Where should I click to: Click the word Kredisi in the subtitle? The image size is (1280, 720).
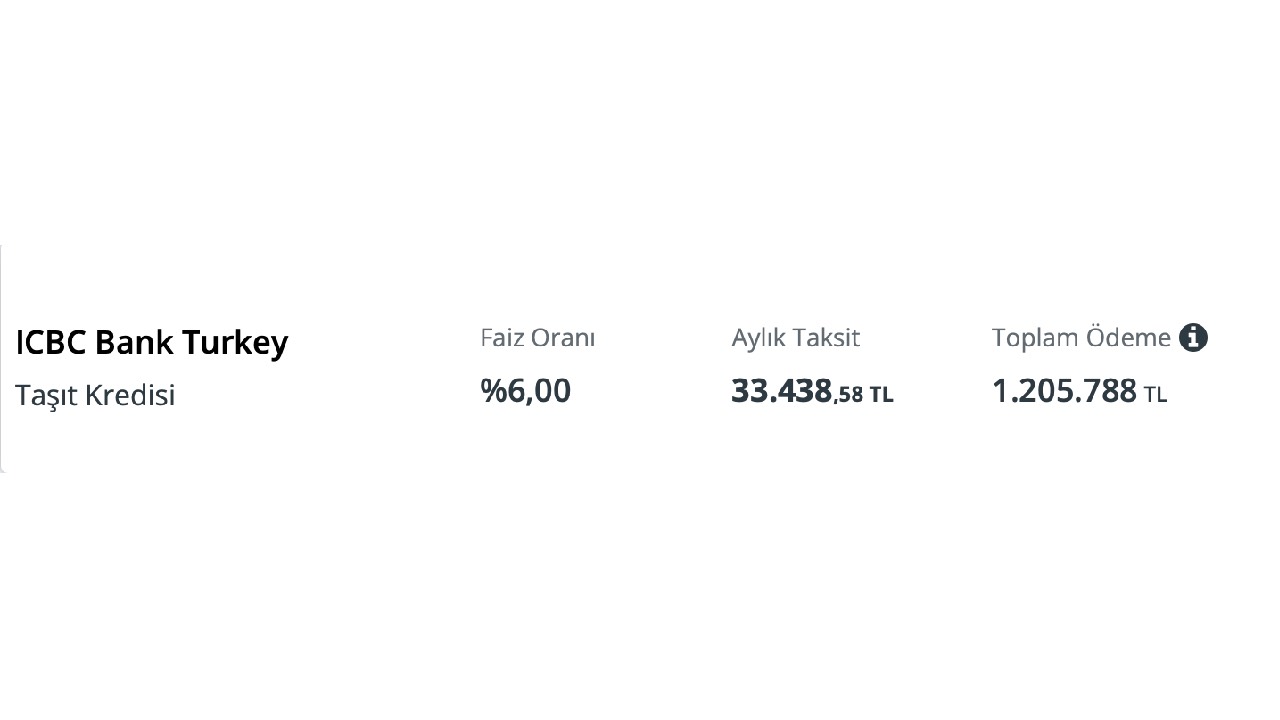(129, 395)
